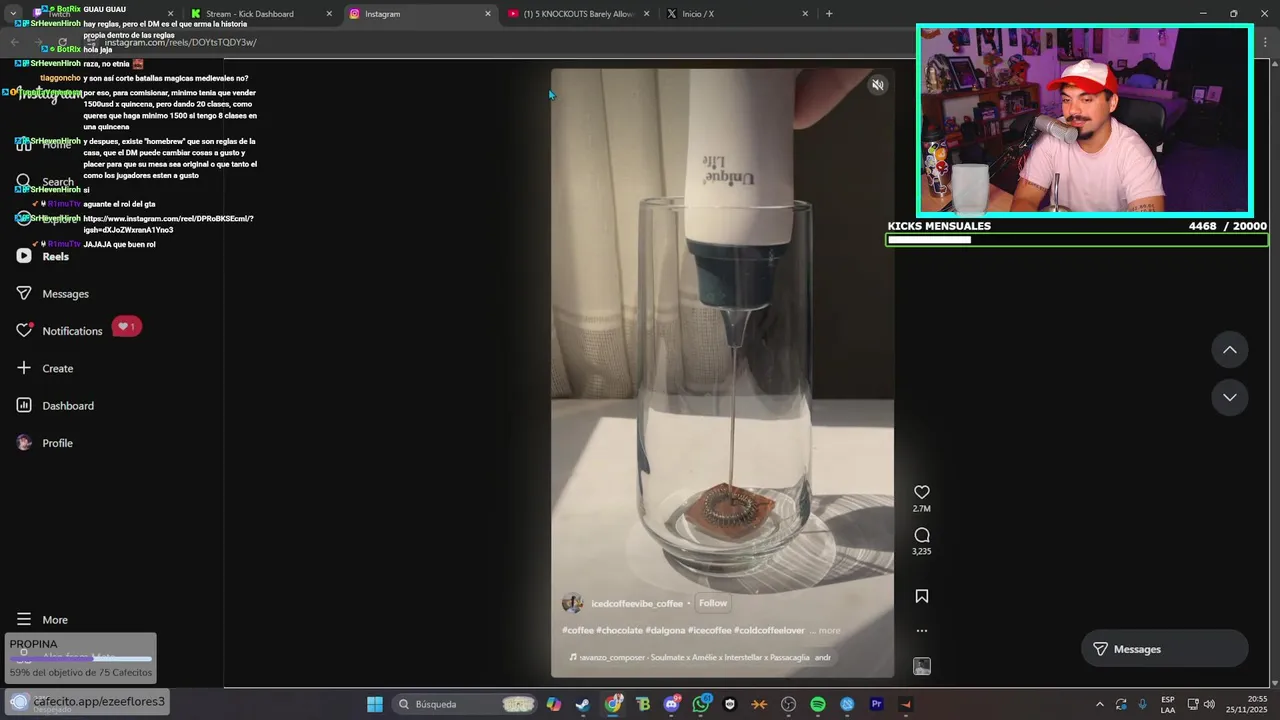Open Chrome from the taskbar
This screenshot has width=1280, height=720.
point(613,704)
